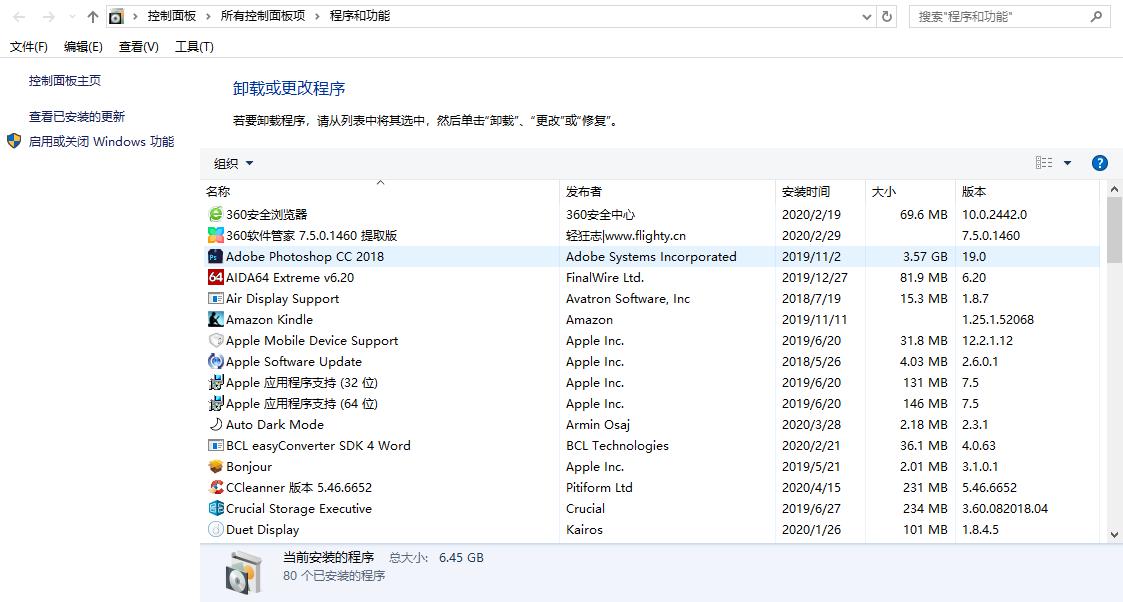
Task: Click the Bonjour program icon
Action: click(217, 466)
